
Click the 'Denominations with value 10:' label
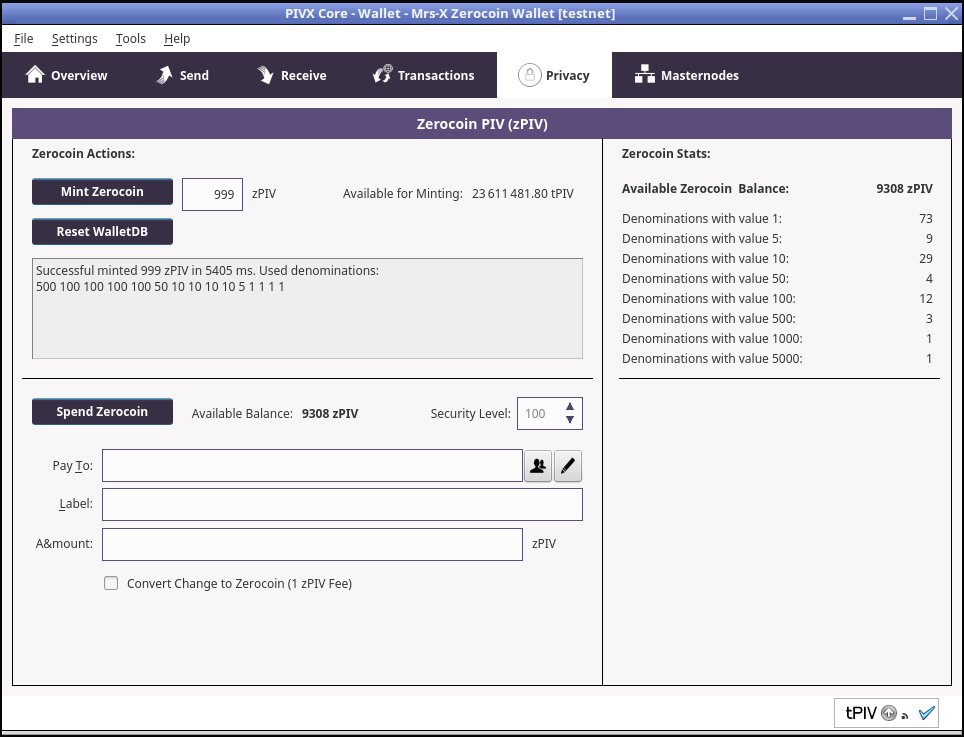(705, 259)
